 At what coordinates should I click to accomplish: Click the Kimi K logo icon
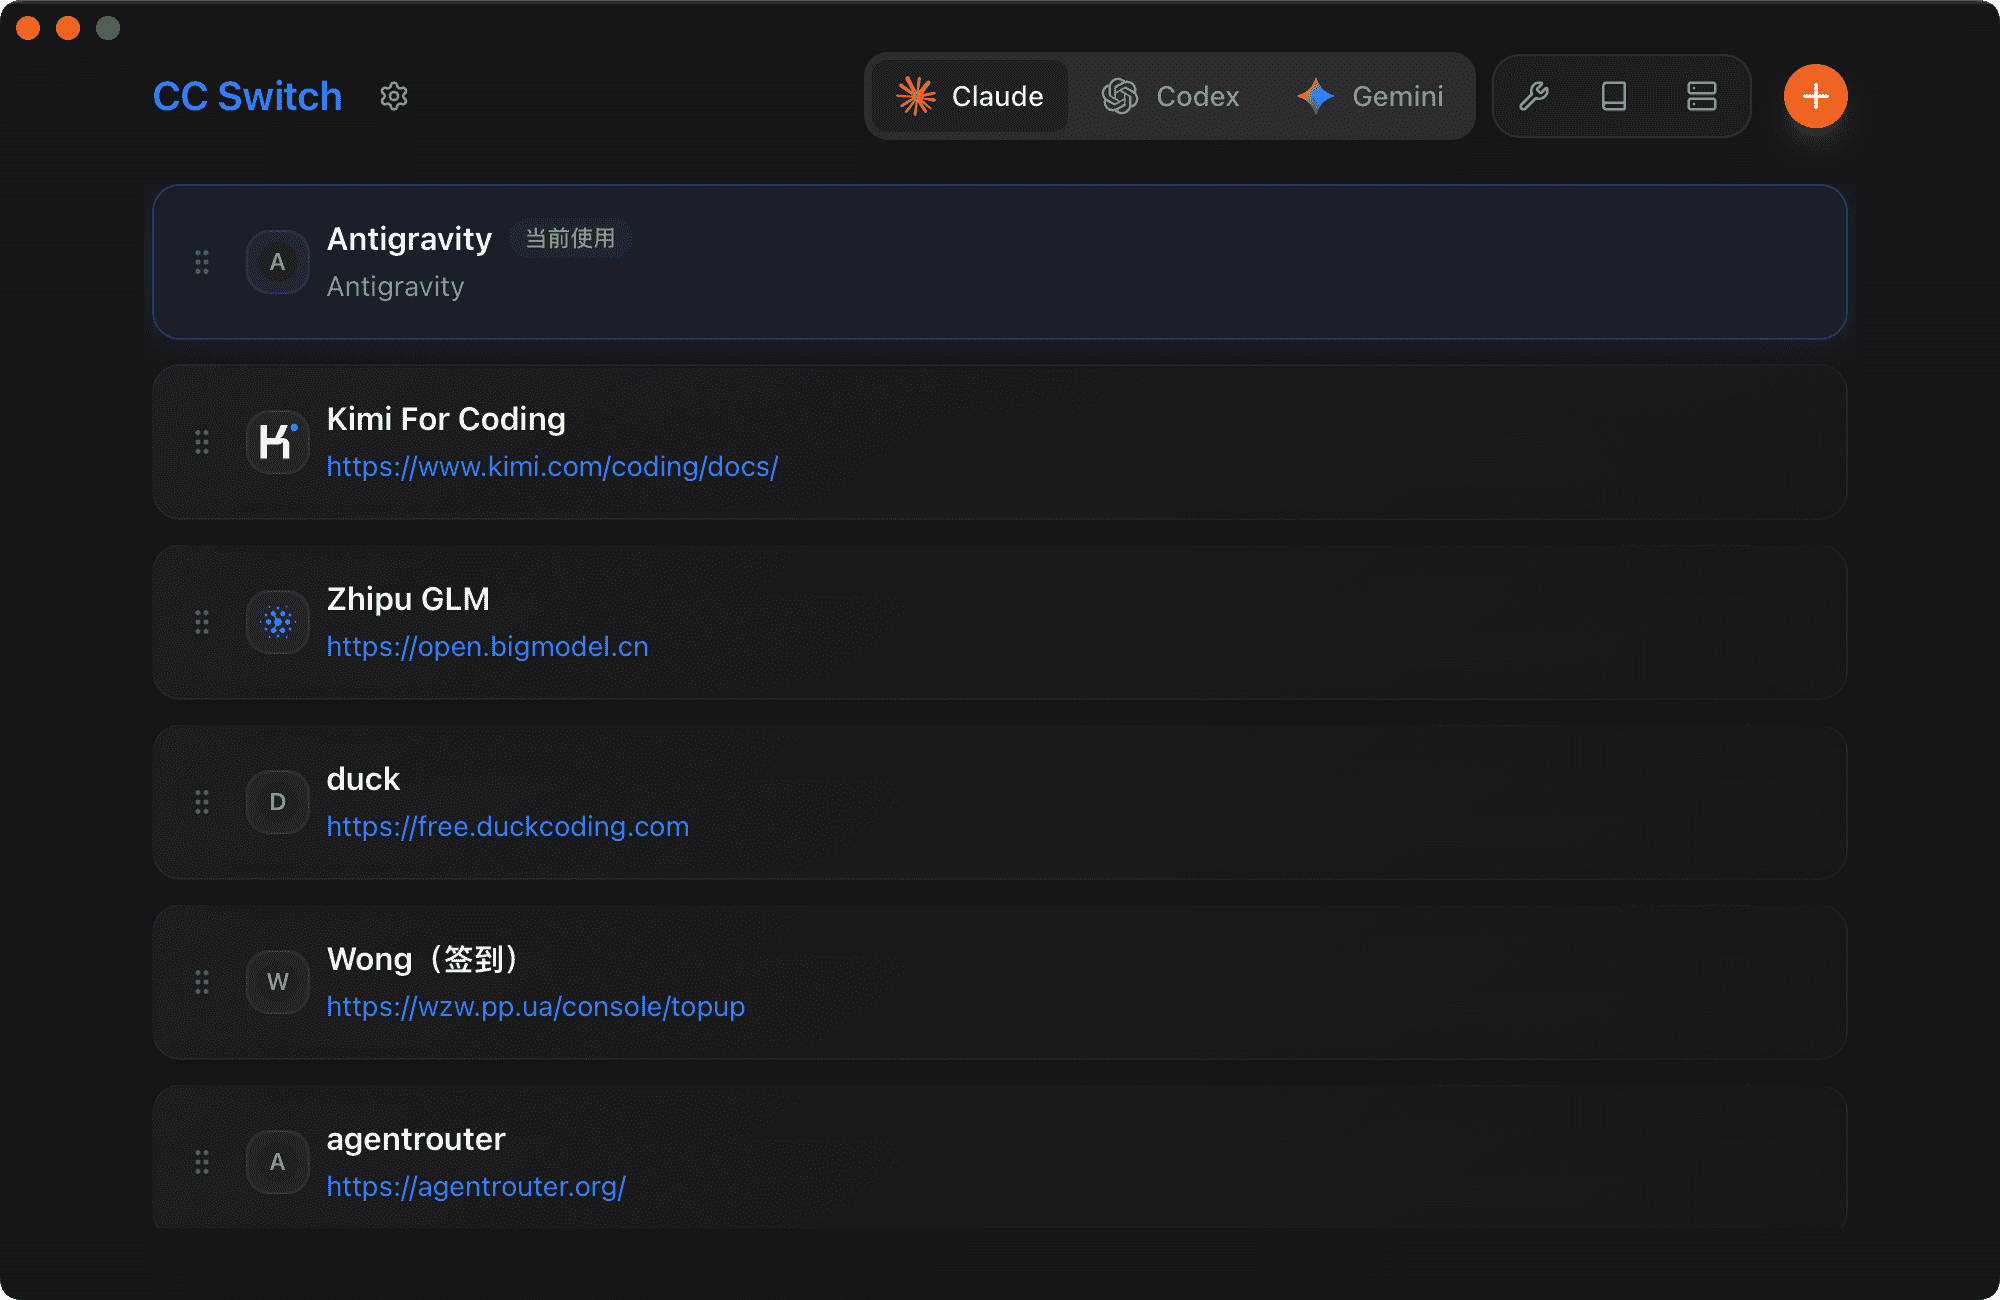(x=277, y=442)
